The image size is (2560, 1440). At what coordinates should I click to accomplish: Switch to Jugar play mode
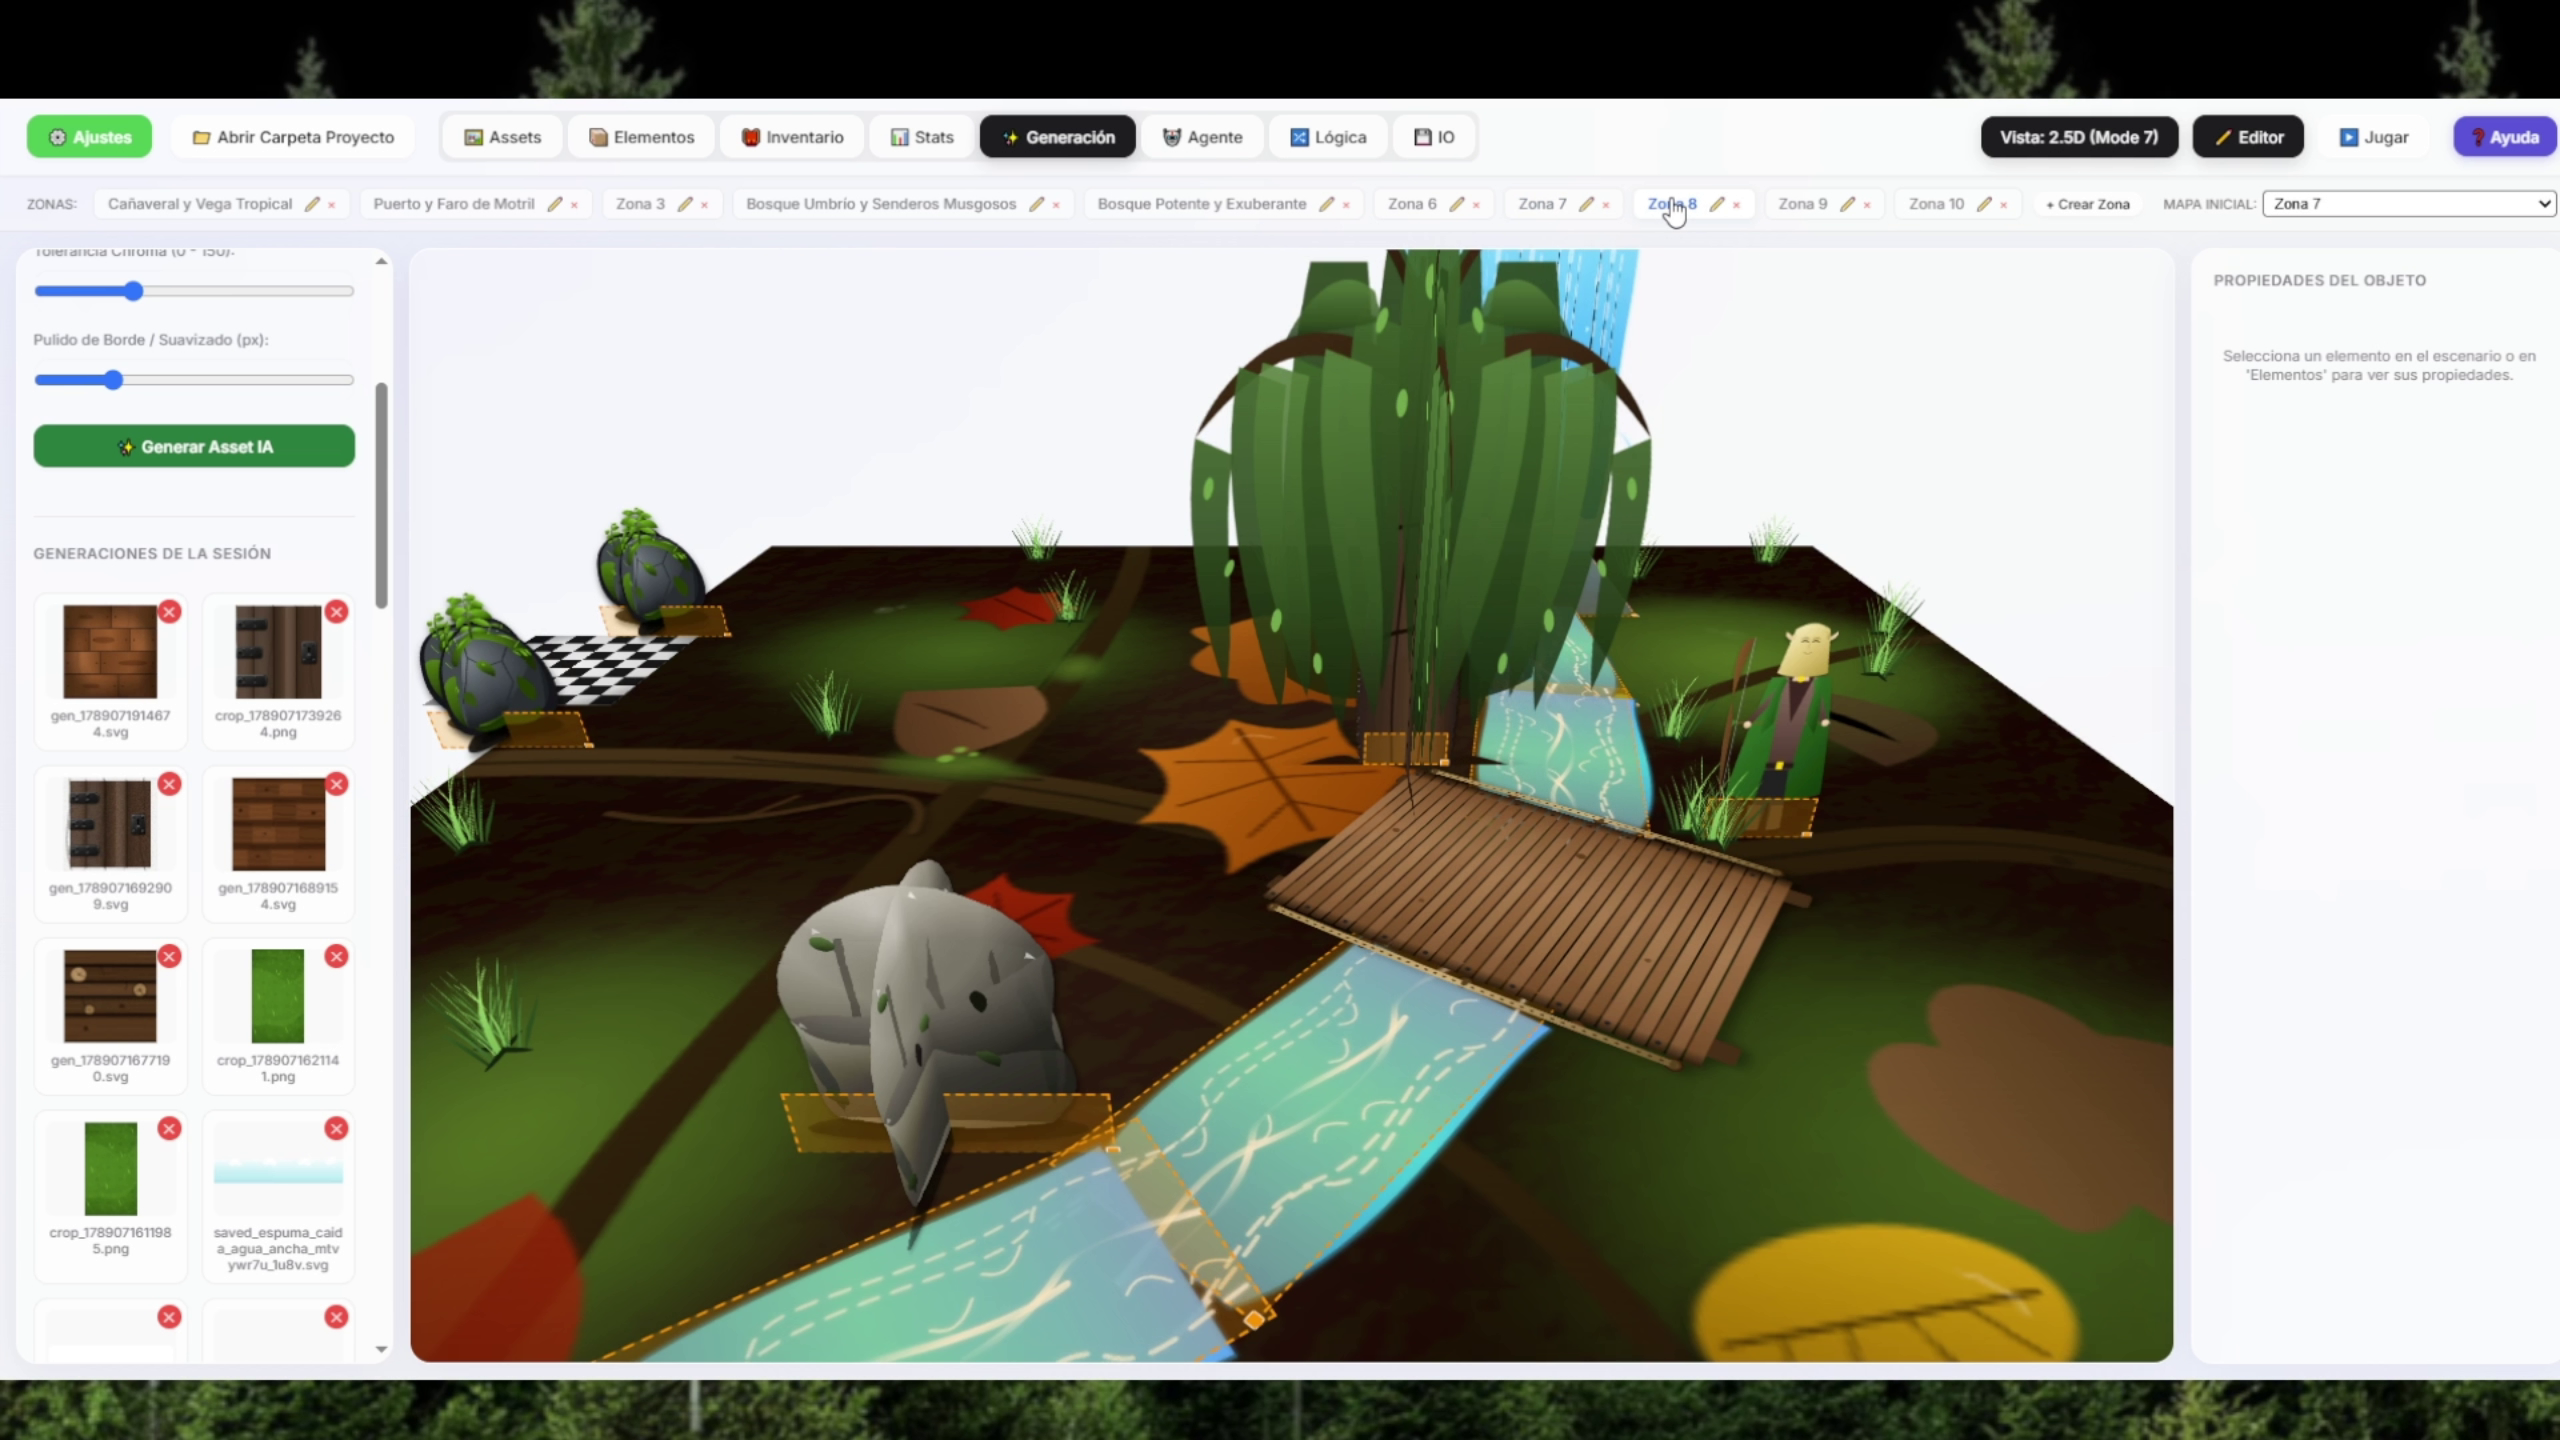click(2374, 137)
